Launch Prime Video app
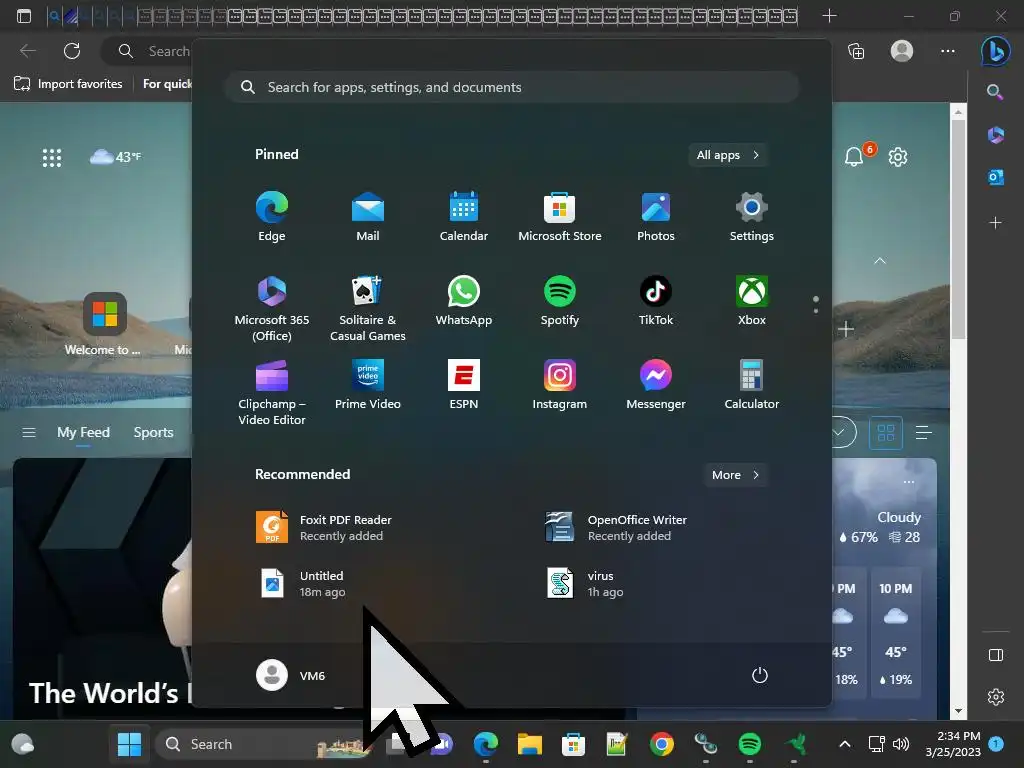This screenshot has width=1024, height=768. 368,385
